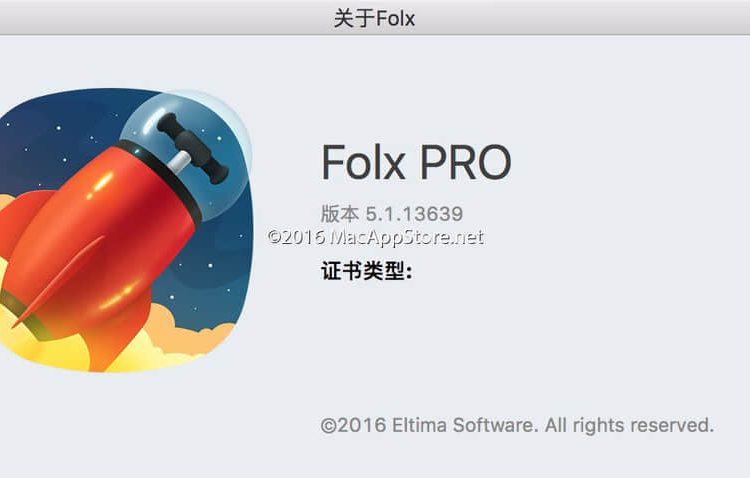Click the ©2016 in the Eltima copyright
This screenshot has width=750, height=478.
coord(353,425)
